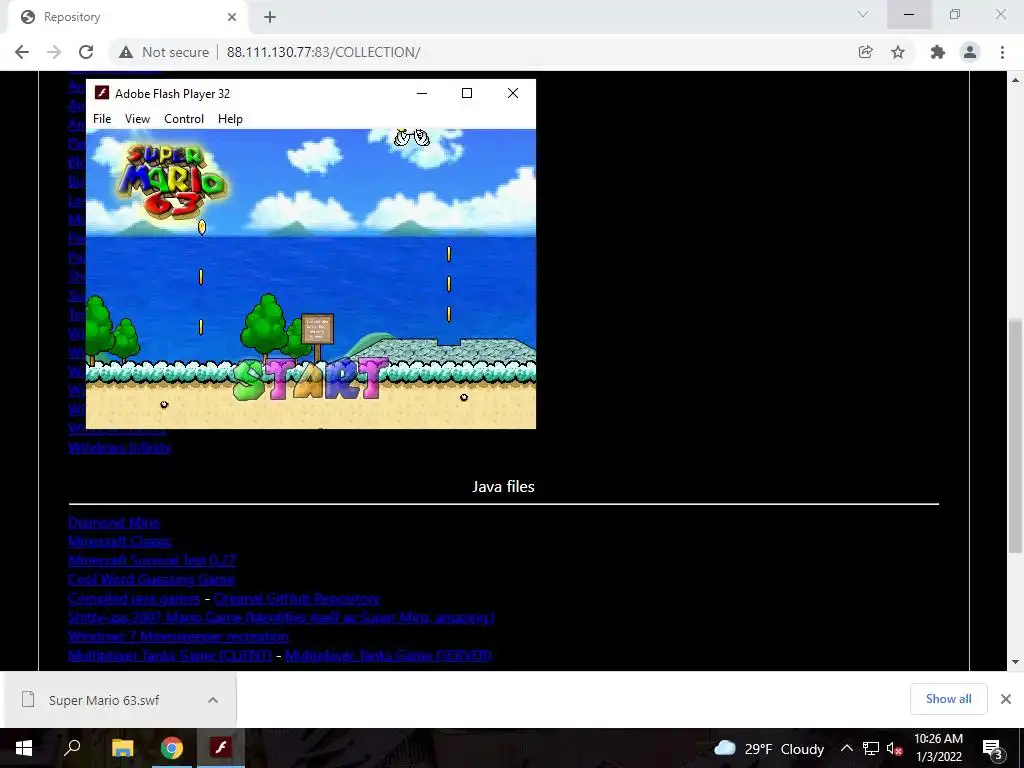
Task: Open the Compiled java games link
Action: pos(134,598)
